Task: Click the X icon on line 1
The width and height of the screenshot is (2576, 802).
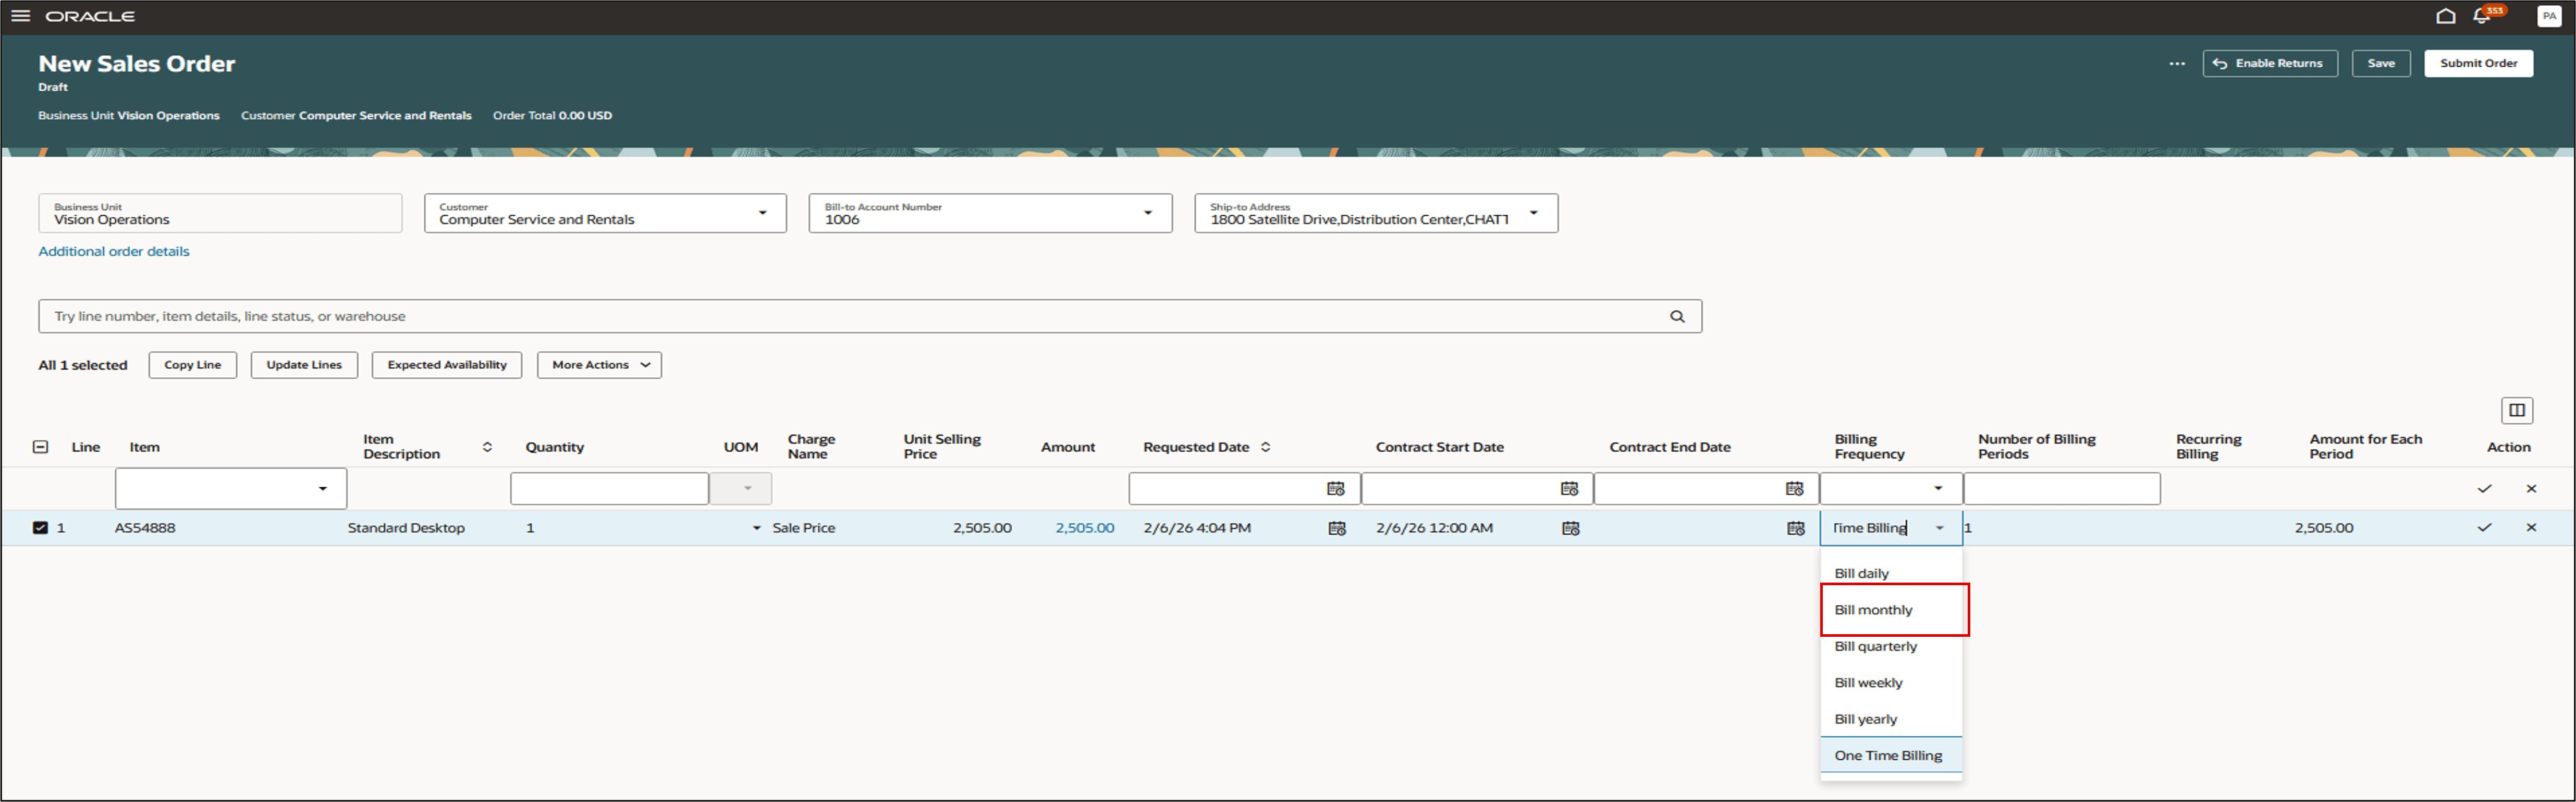Action: point(2531,528)
